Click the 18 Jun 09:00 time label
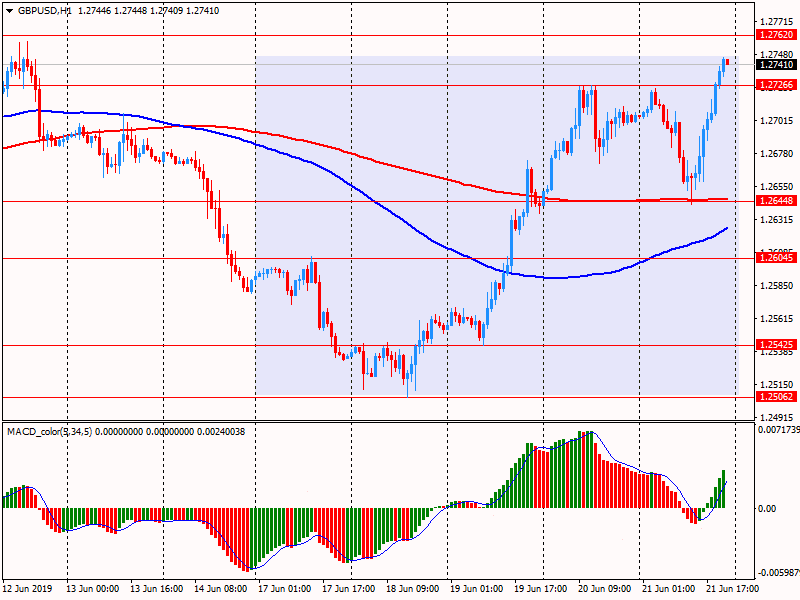 (x=413, y=588)
